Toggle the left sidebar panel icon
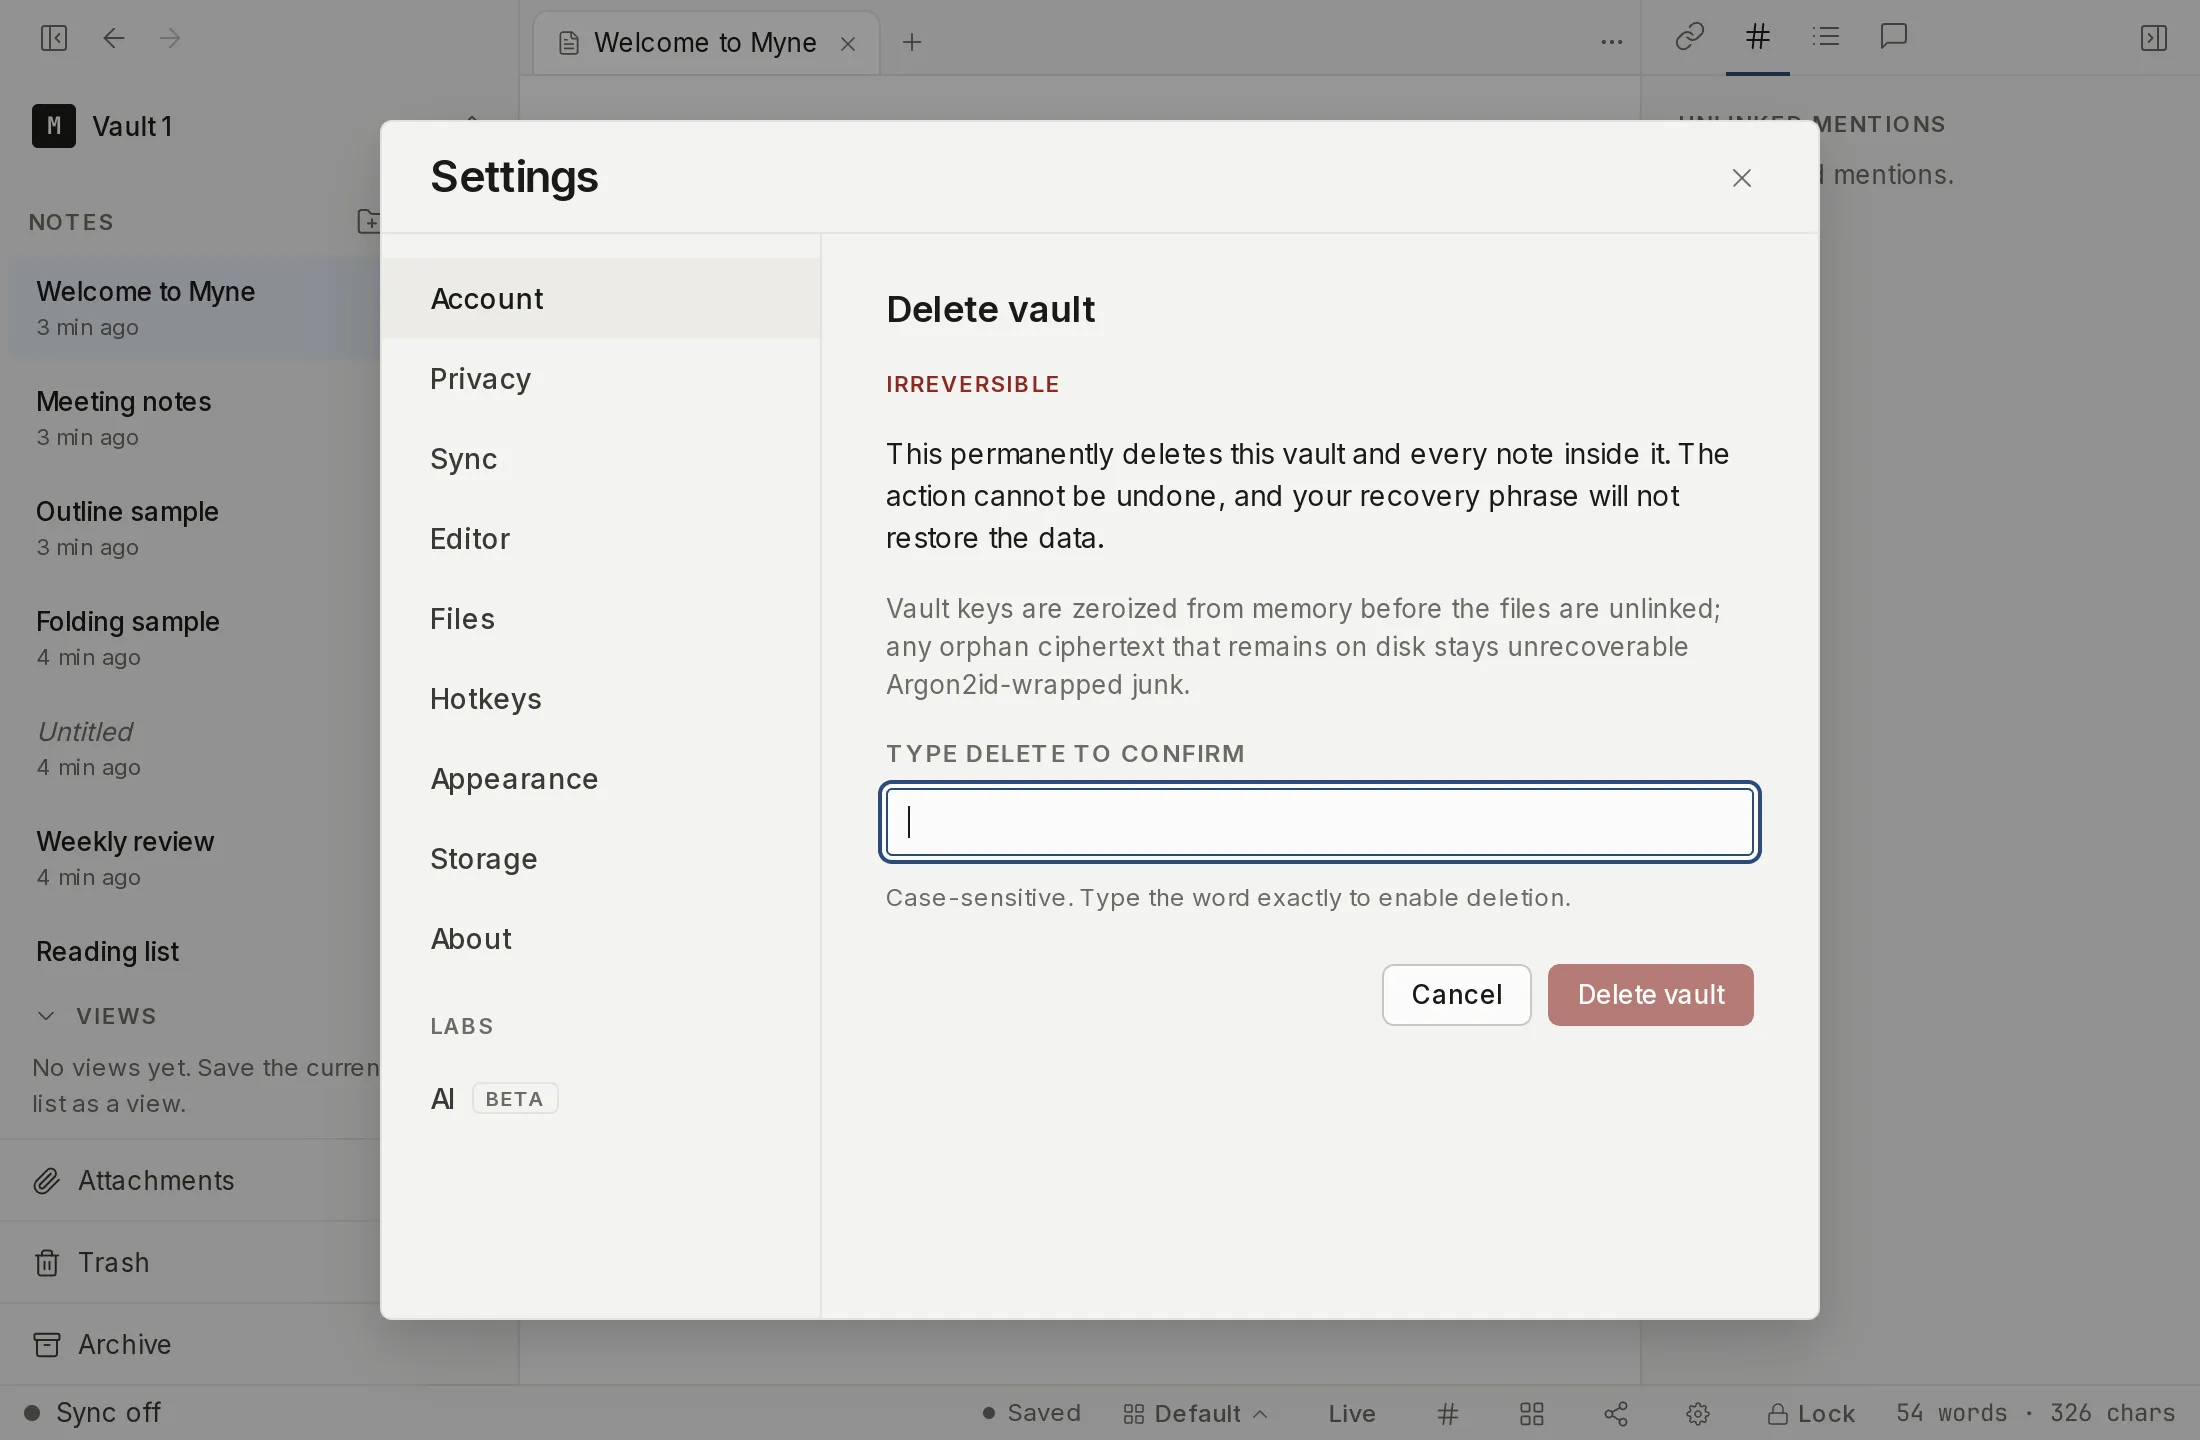The height and width of the screenshot is (1440, 2200). click(x=54, y=38)
